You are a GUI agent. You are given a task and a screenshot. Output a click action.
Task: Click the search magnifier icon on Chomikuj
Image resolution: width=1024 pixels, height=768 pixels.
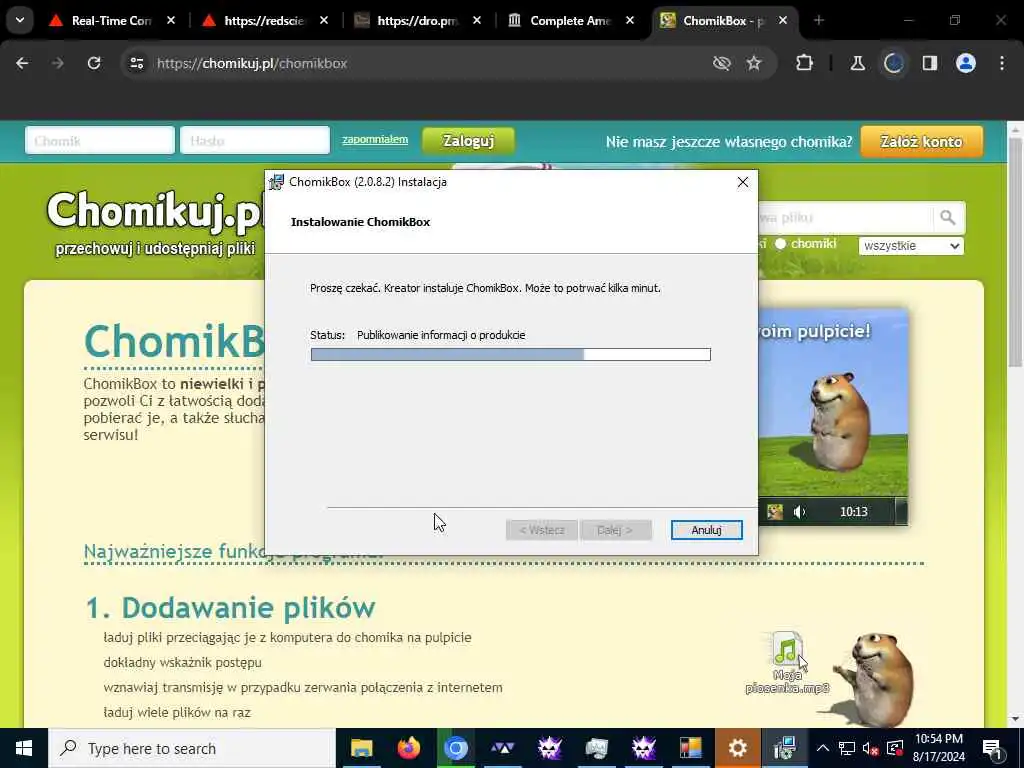948,217
